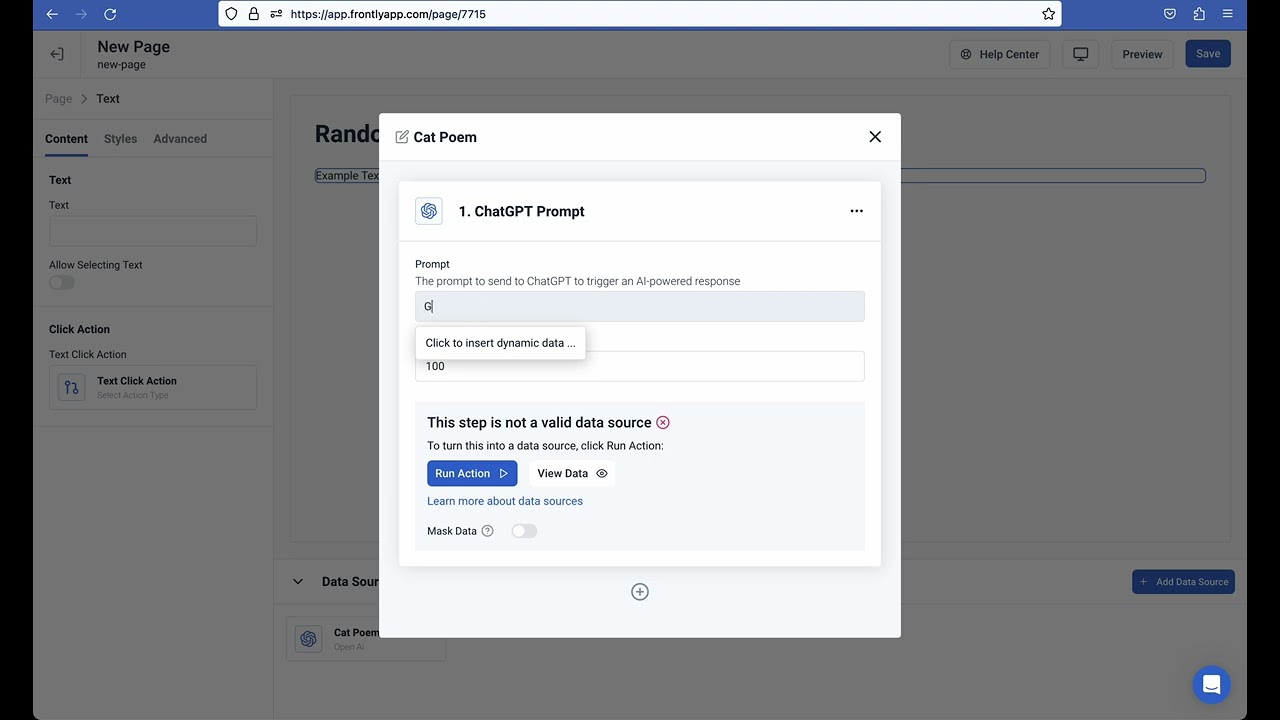
Task: Open Learn more about data sources link
Action: (505, 501)
